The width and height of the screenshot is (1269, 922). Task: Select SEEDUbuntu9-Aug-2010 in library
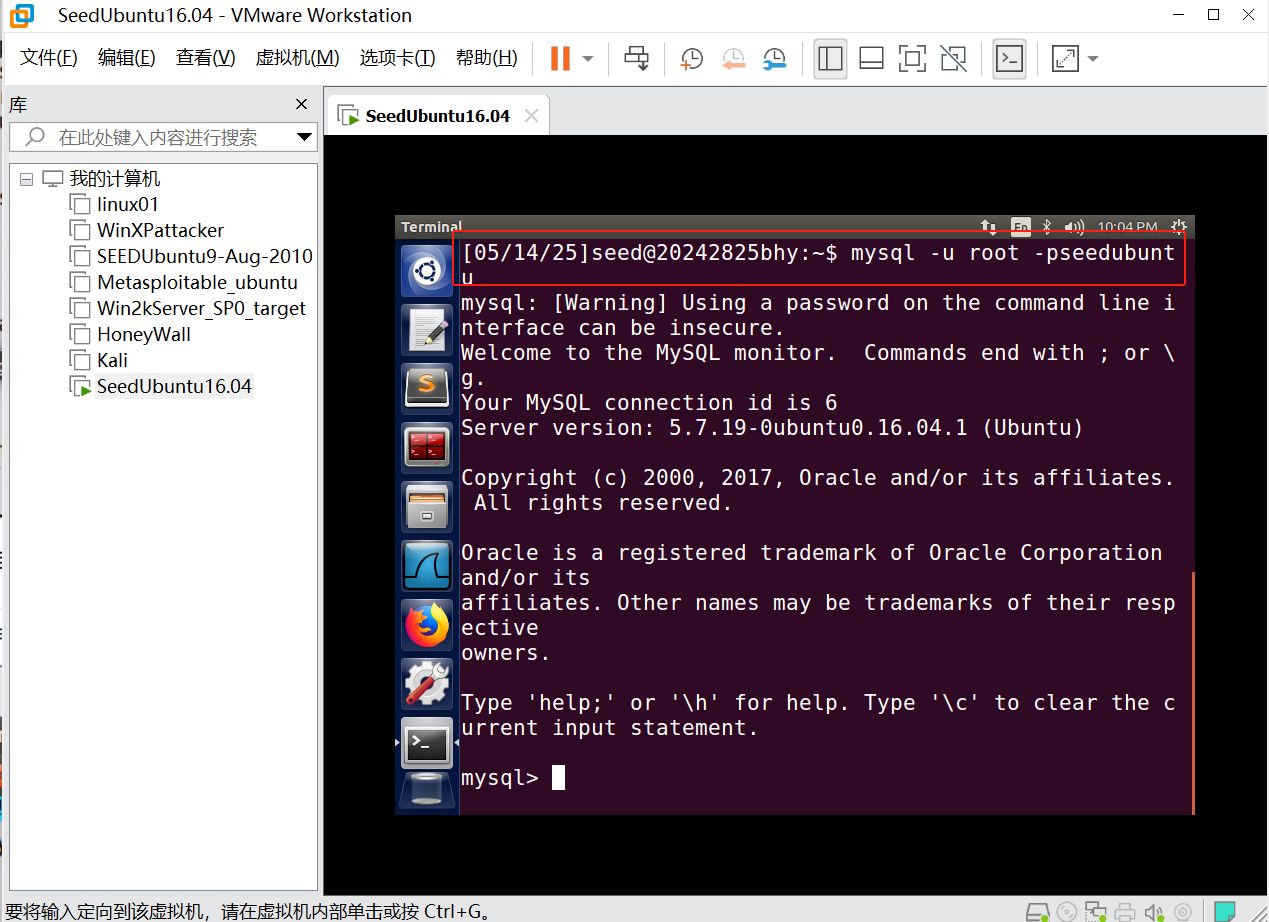pos(204,256)
